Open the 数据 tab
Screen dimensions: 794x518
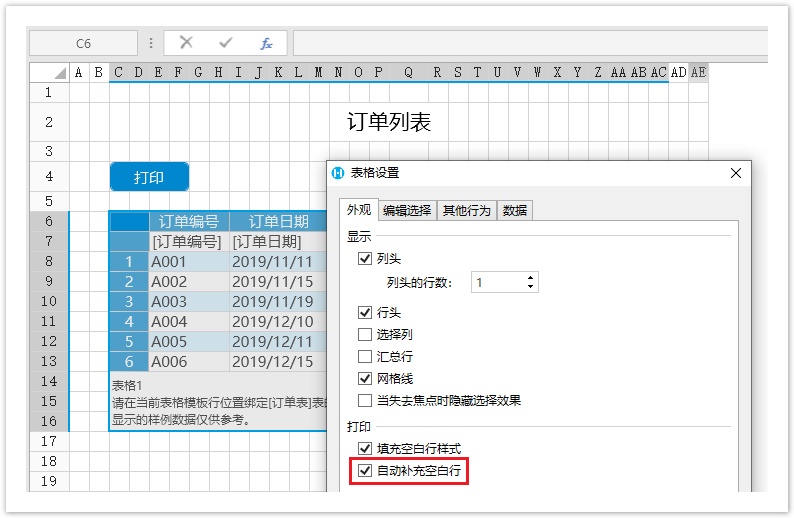515,210
